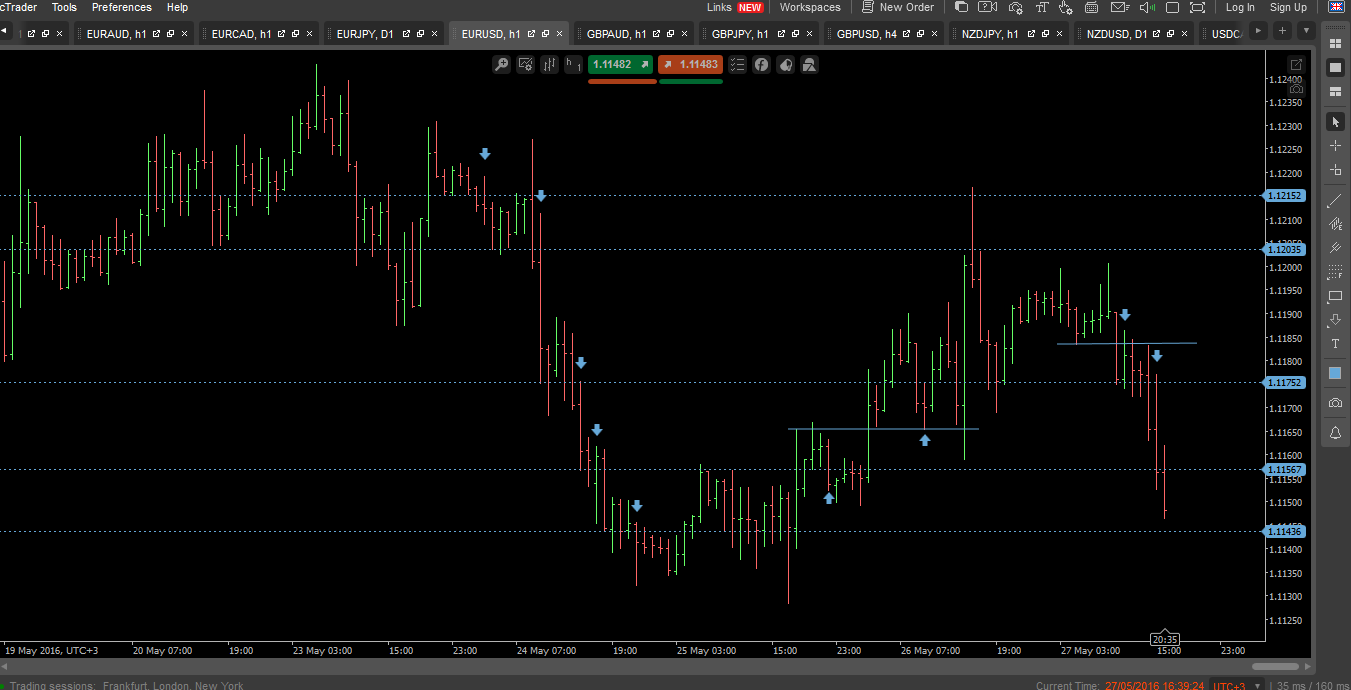Open the Preferences menu

122,7
